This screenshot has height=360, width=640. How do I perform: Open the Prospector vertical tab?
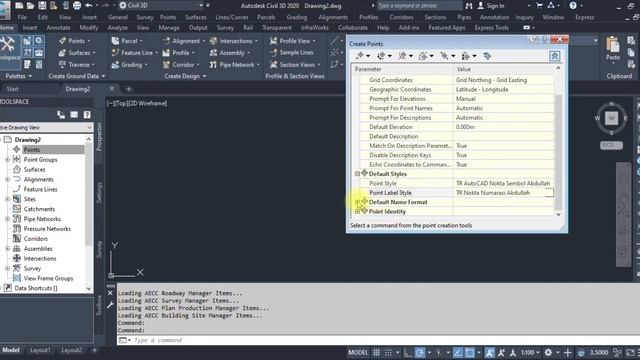[x=99, y=137]
